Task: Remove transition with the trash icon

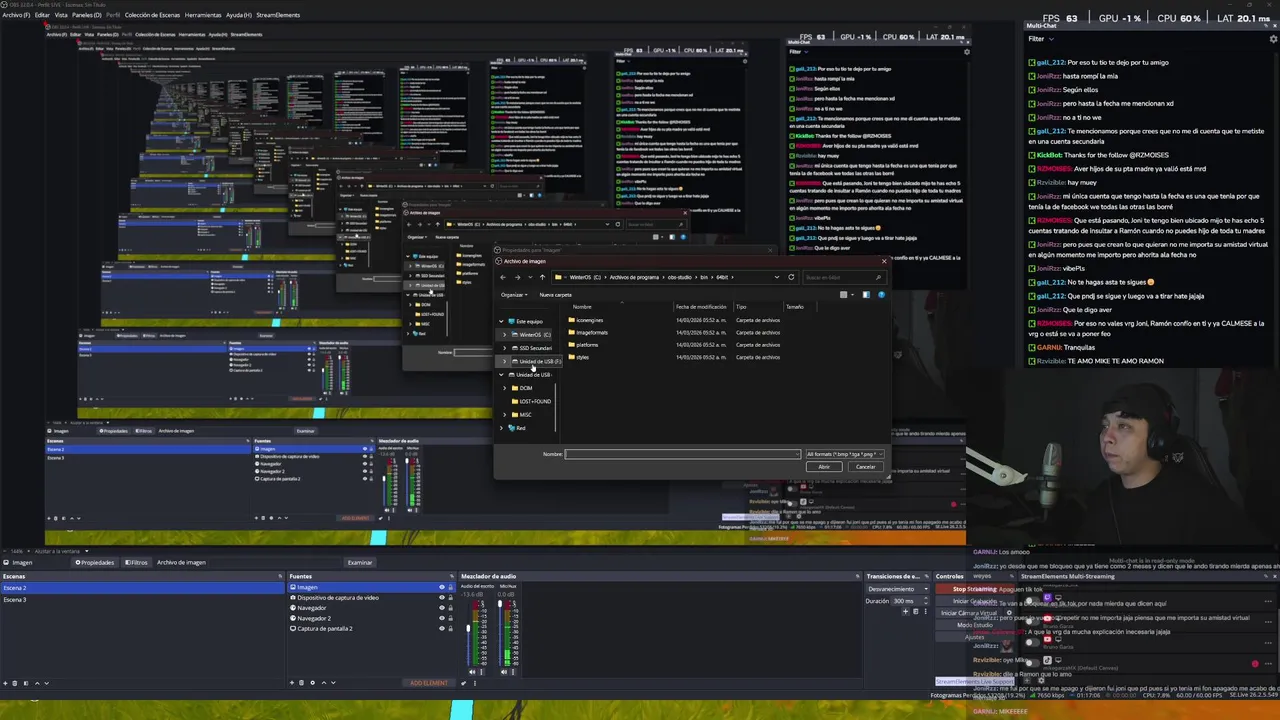Action: tap(916, 612)
